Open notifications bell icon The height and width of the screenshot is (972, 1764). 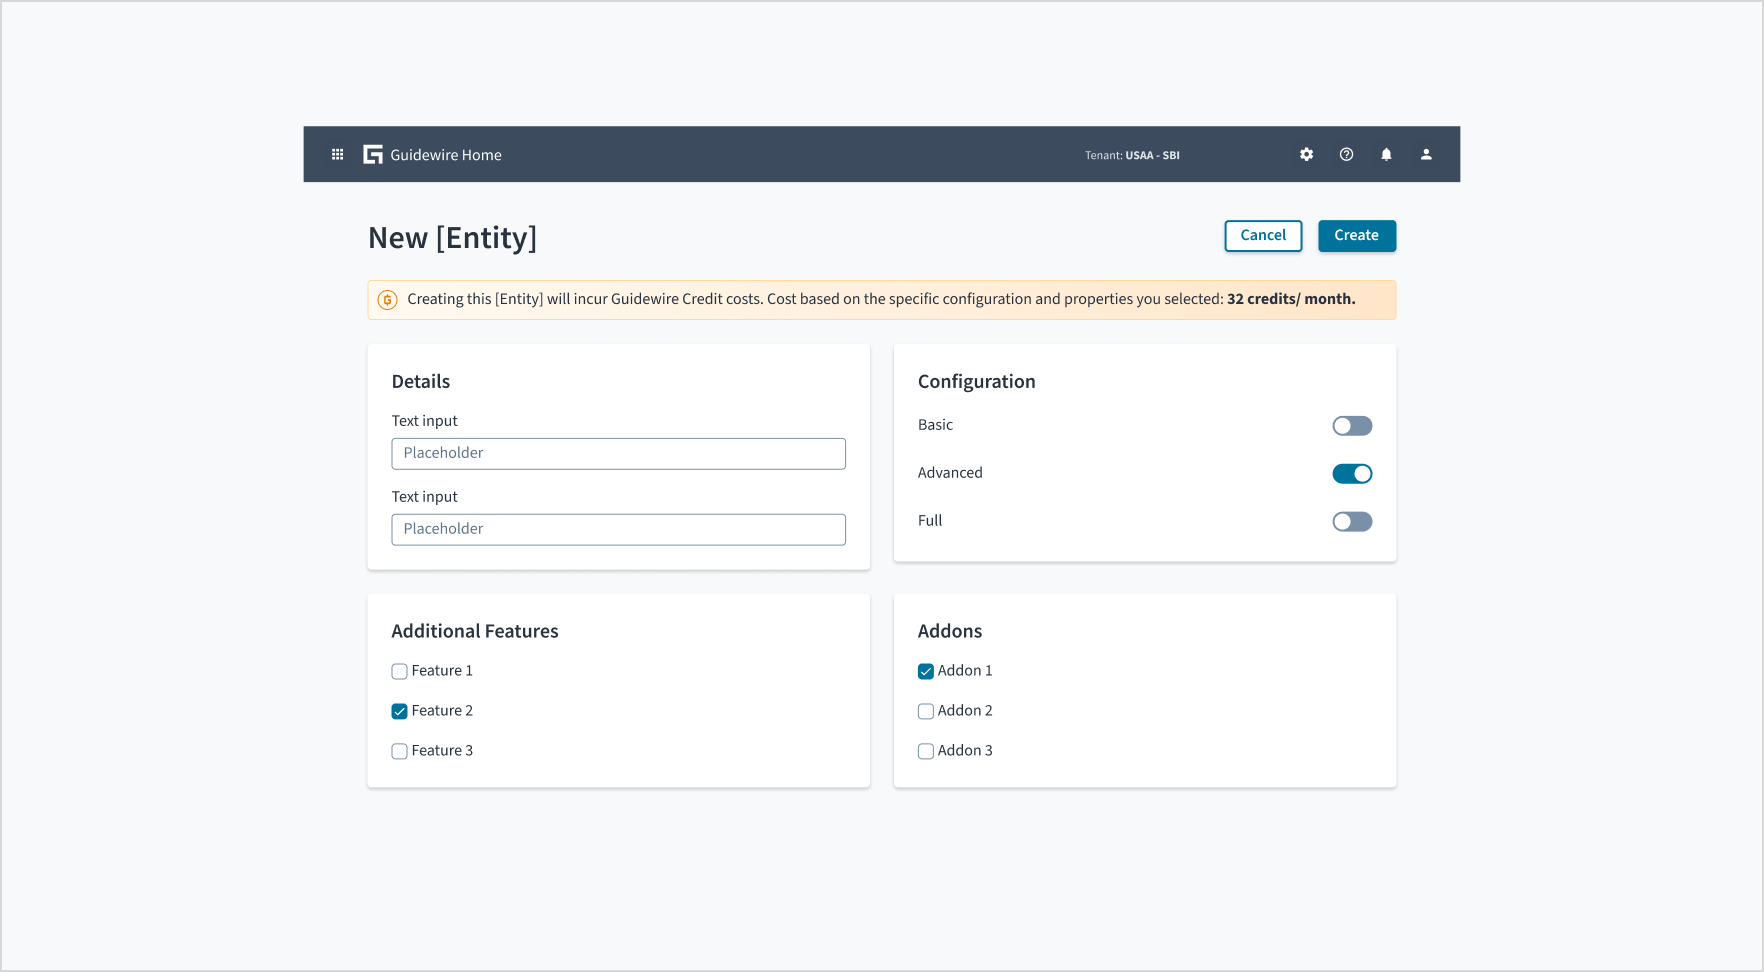coord(1386,155)
